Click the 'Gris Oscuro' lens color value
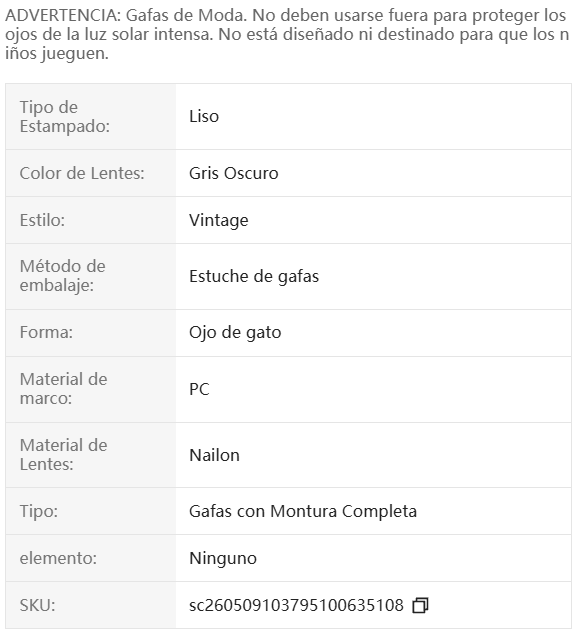Image resolution: width=577 pixels, height=631 pixels. tap(234, 173)
